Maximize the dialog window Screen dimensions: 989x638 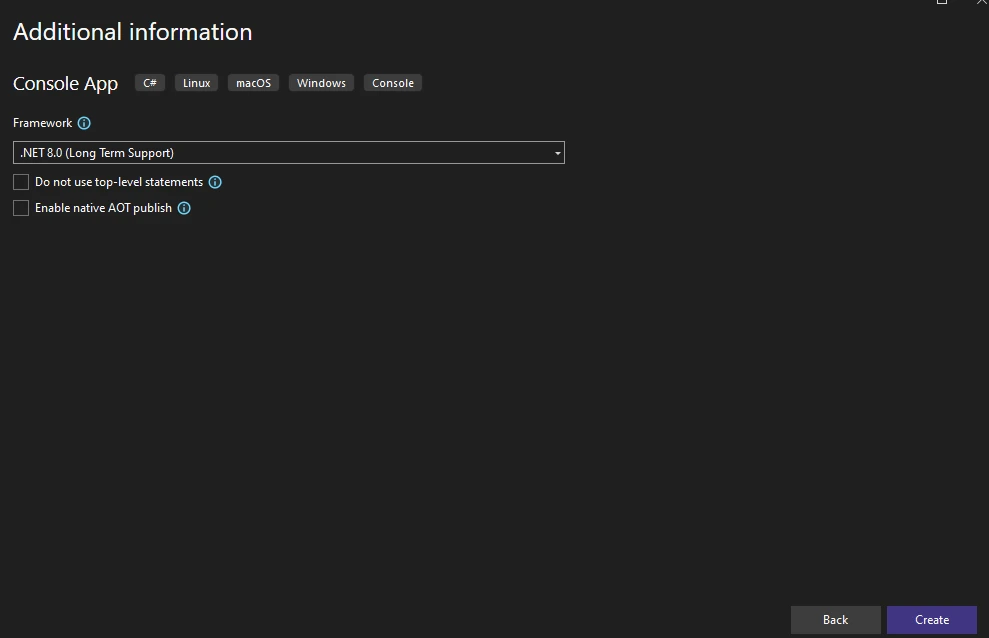(x=942, y=2)
